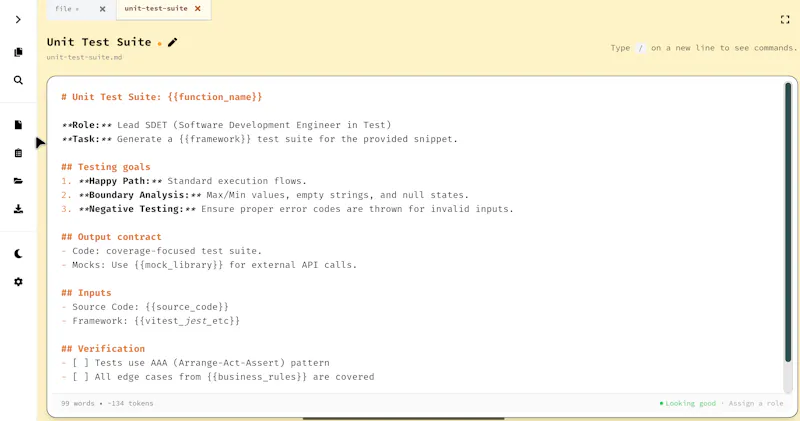
Task: Click the 'Looking good' status indicator
Action: point(688,403)
